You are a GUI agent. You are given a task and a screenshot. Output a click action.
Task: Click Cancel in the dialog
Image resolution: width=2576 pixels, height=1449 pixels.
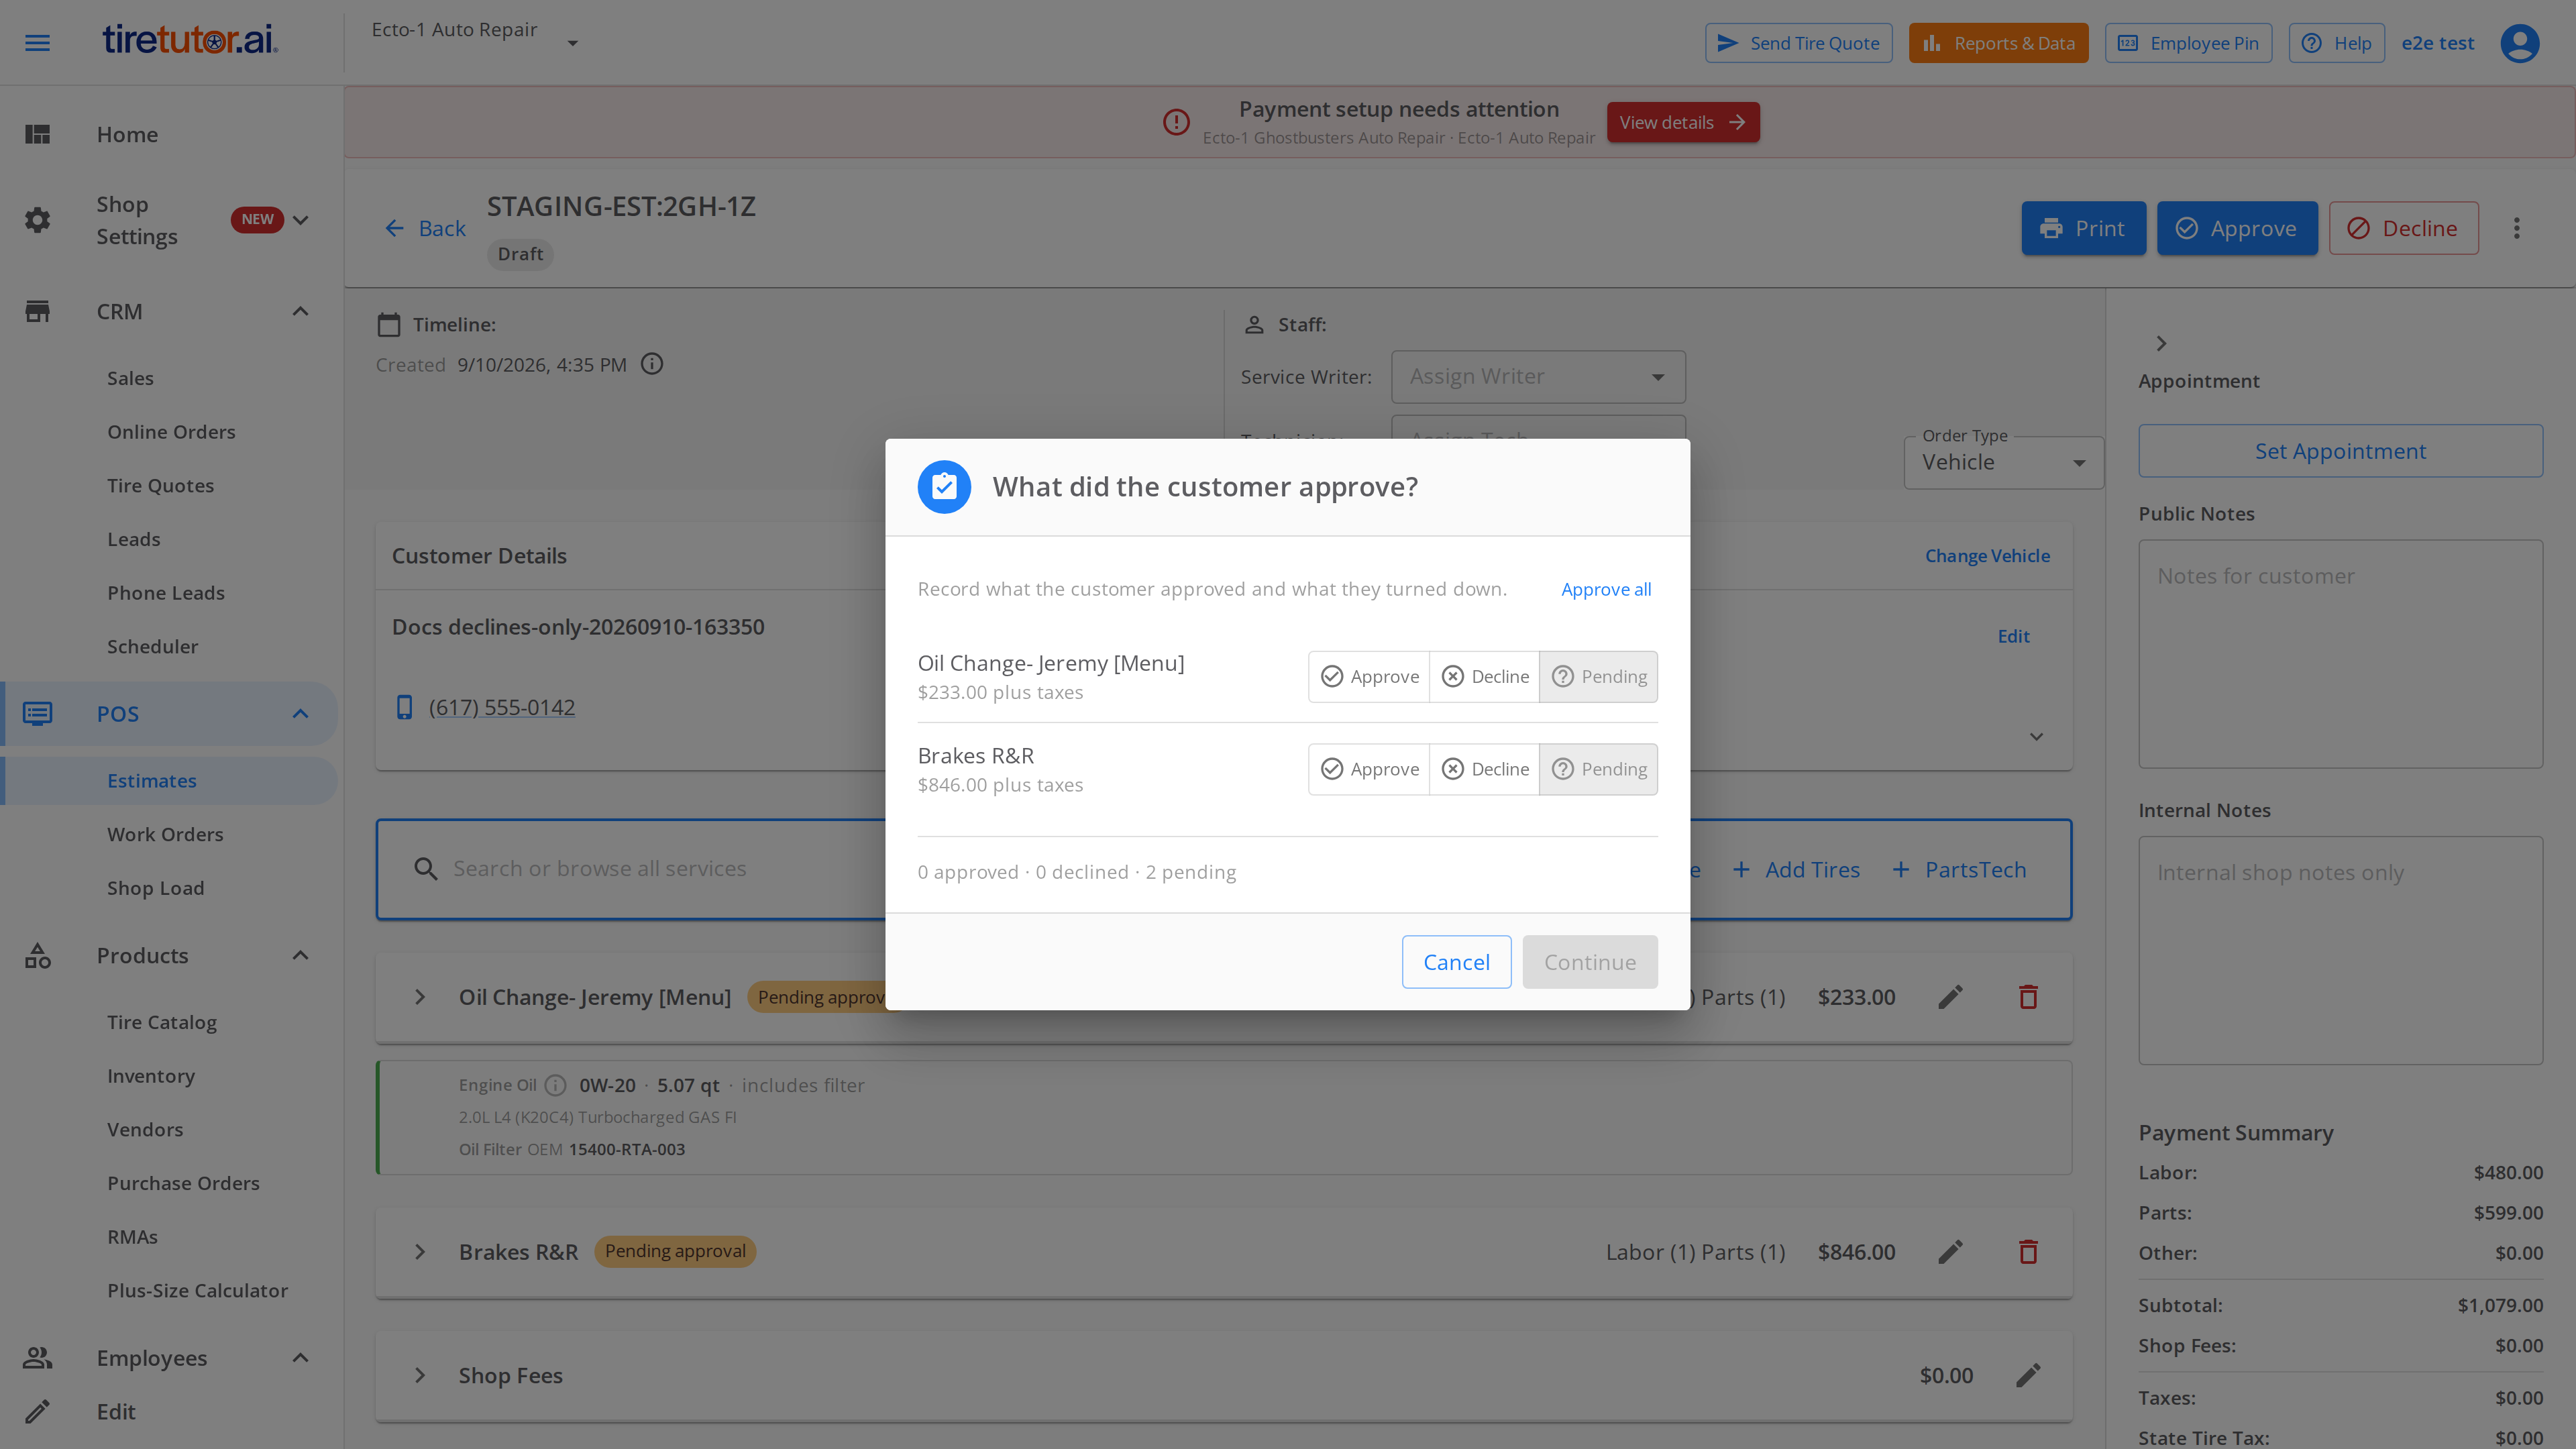click(x=1456, y=962)
